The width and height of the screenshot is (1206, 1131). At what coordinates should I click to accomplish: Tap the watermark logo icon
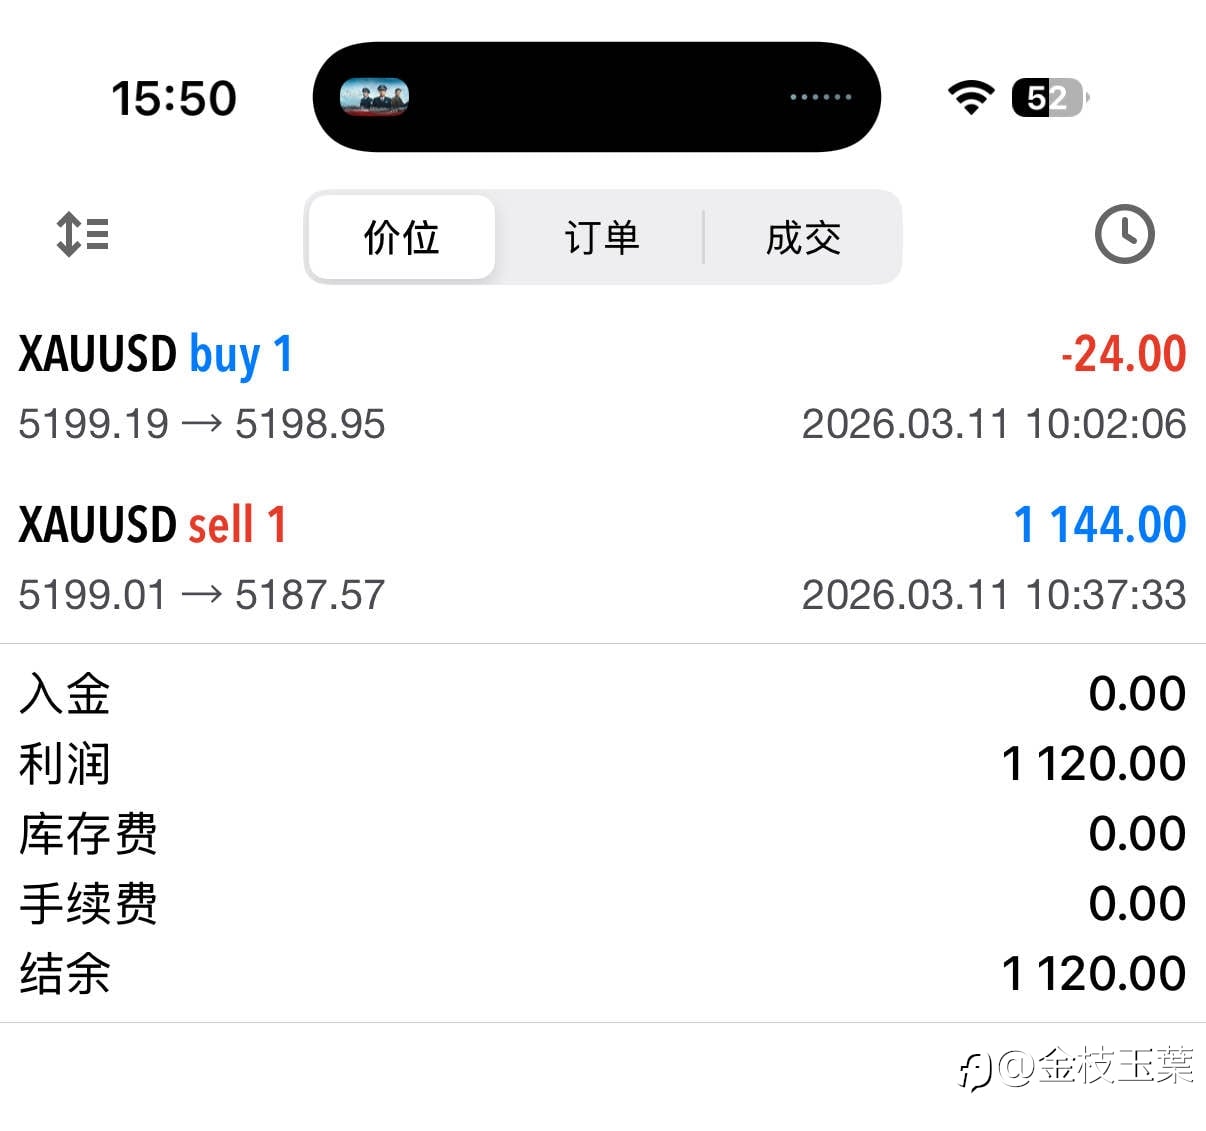point(973,1070)
